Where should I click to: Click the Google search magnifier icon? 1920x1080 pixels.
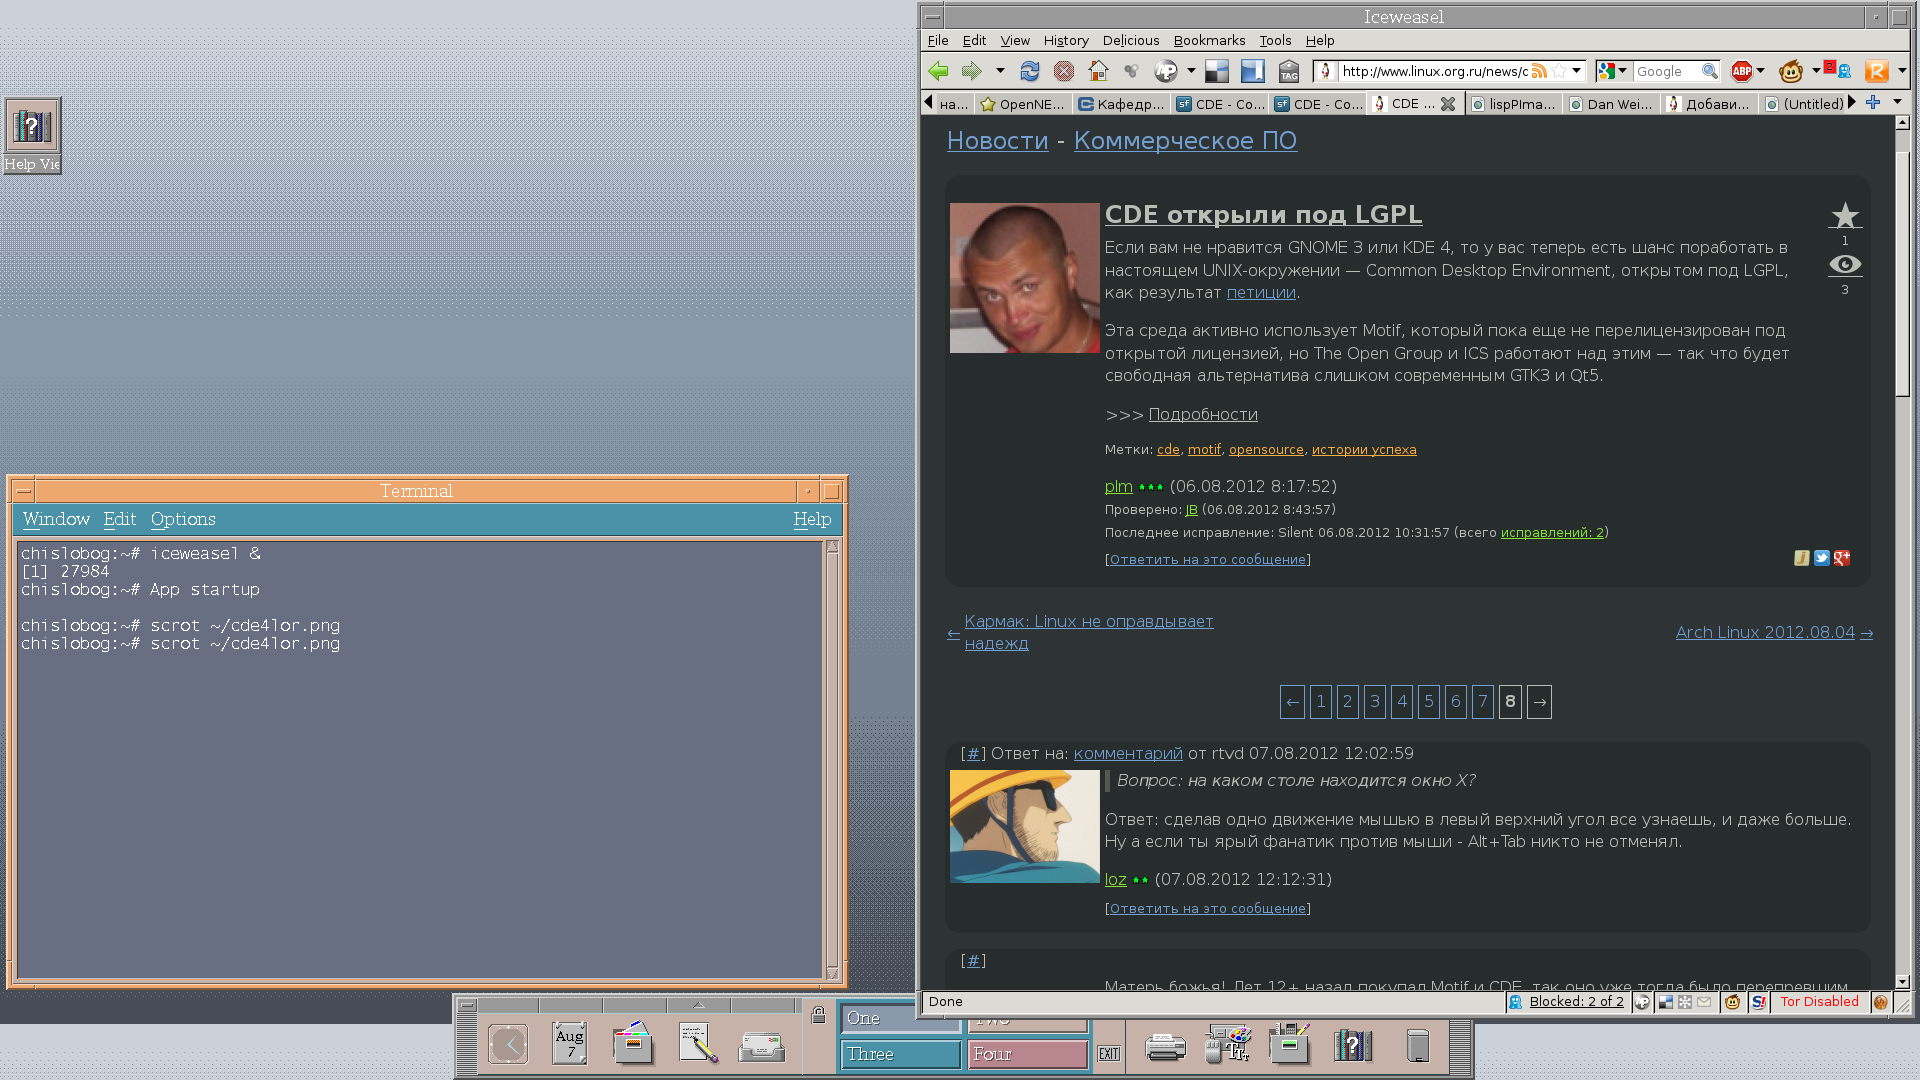tap(1709, 71)
